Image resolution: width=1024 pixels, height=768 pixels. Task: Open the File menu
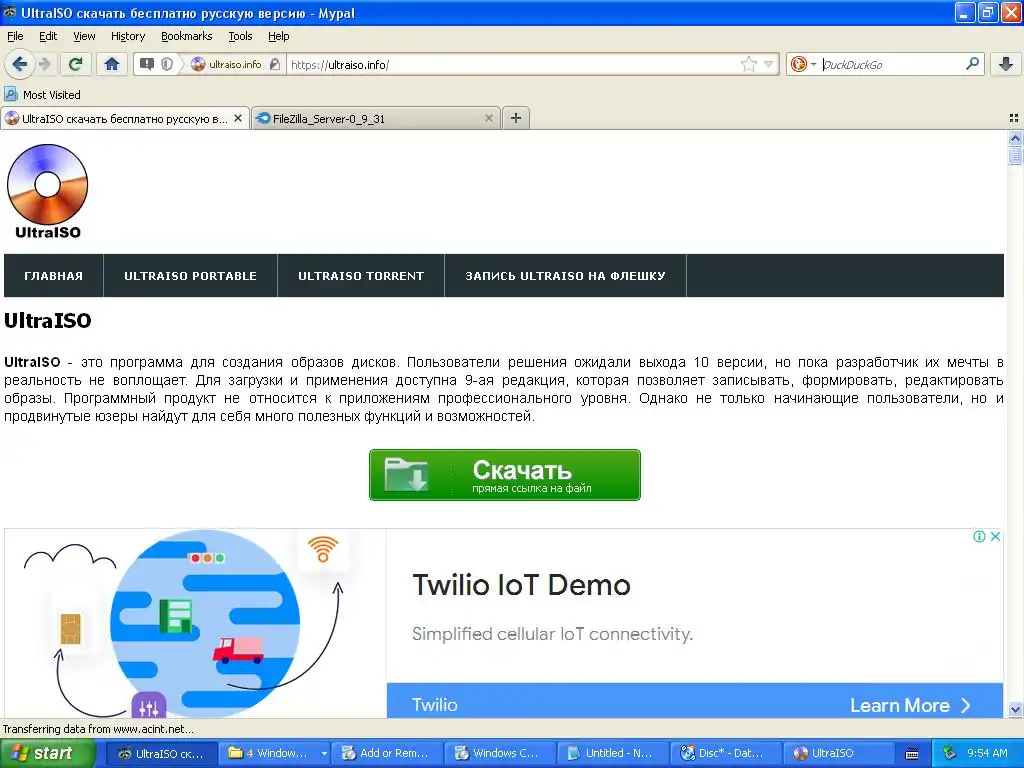pos(15,36)
